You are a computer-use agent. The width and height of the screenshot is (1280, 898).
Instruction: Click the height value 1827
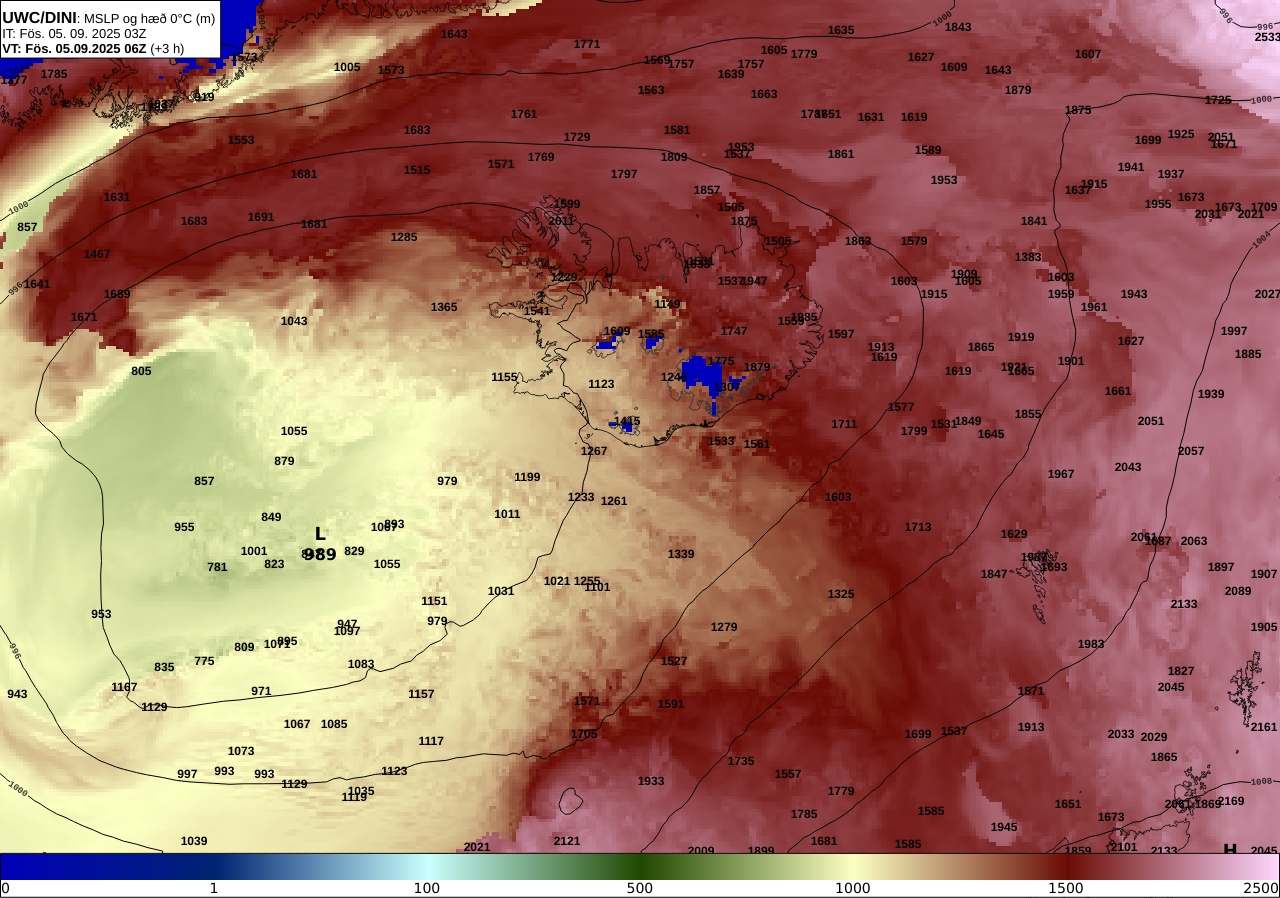(1181, 671)
